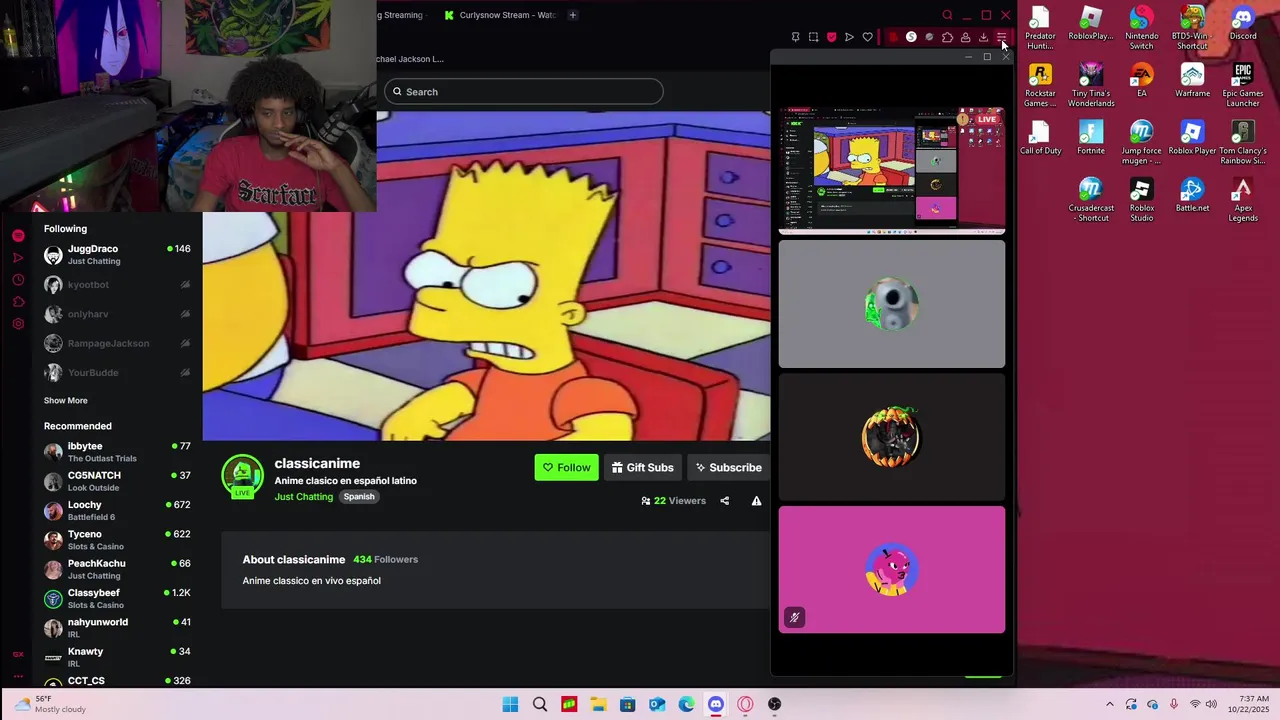Click the Spanish language tag
Screen dimensions: 1280x720
pyautogui.click(x=359, y=497)
